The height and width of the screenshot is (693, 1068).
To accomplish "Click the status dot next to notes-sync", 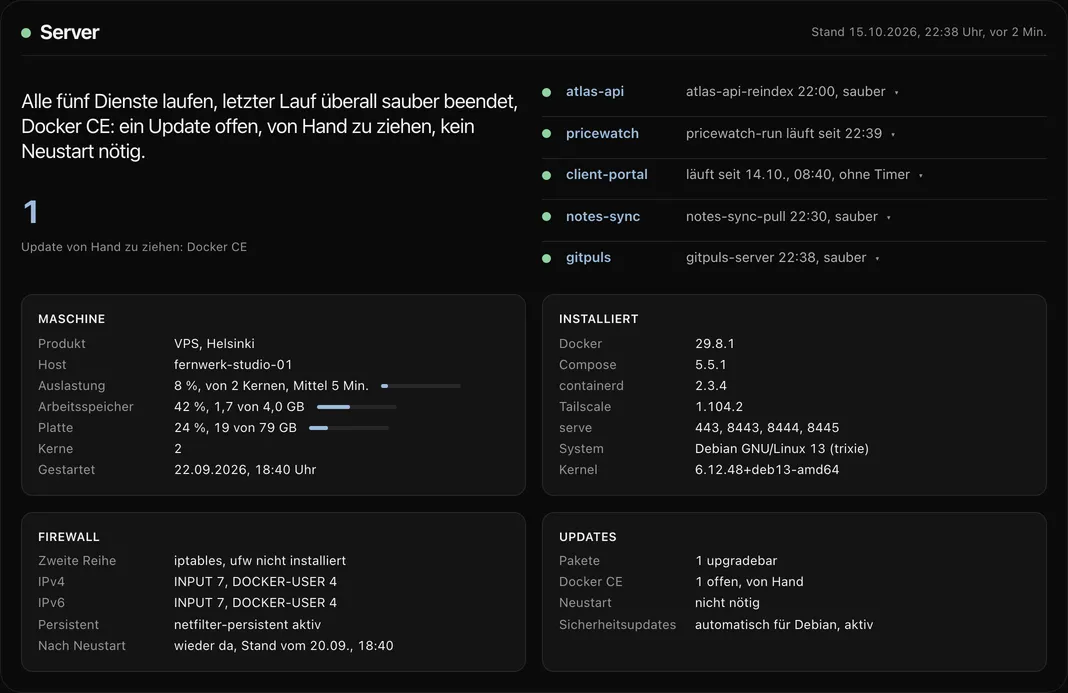I will tap(546, 217).
